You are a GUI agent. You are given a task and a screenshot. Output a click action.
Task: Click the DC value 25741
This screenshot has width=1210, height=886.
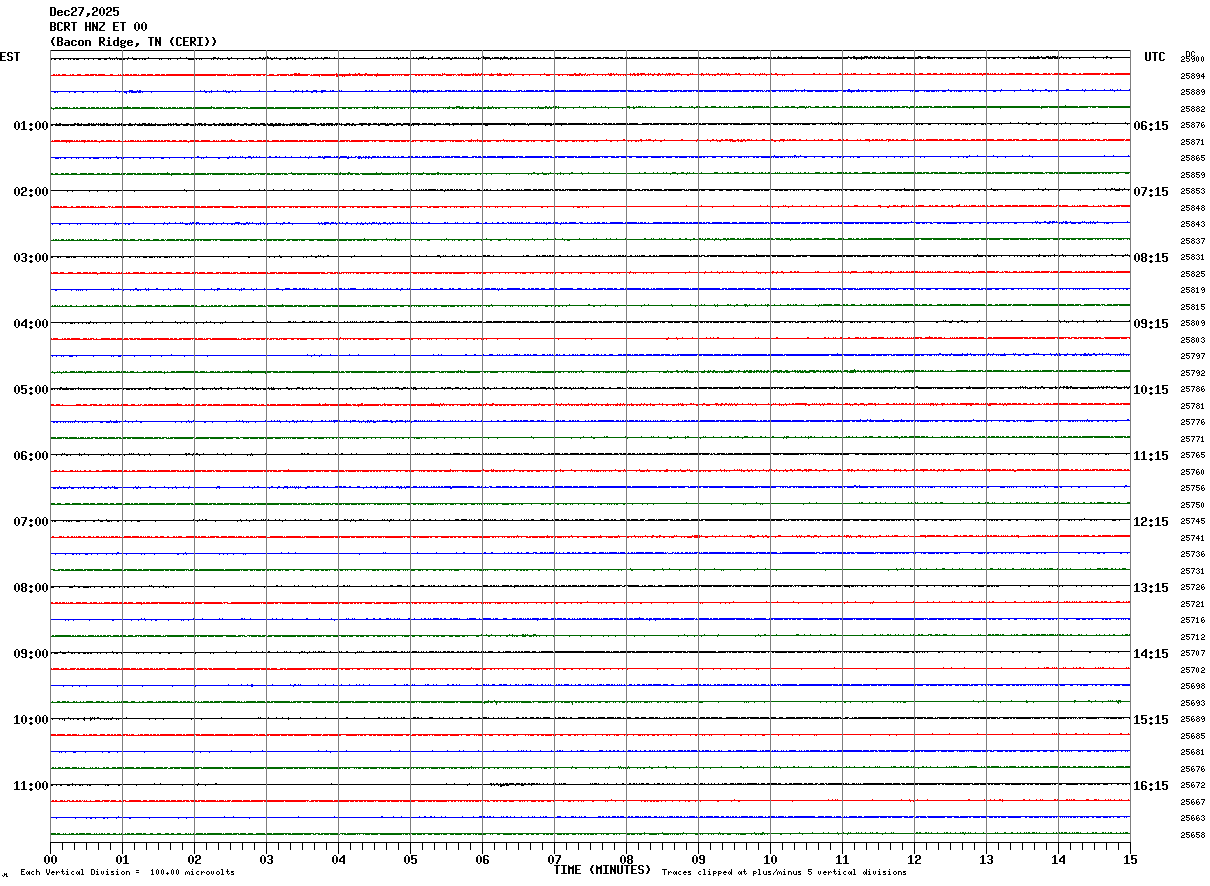(x=1192, y=538)
